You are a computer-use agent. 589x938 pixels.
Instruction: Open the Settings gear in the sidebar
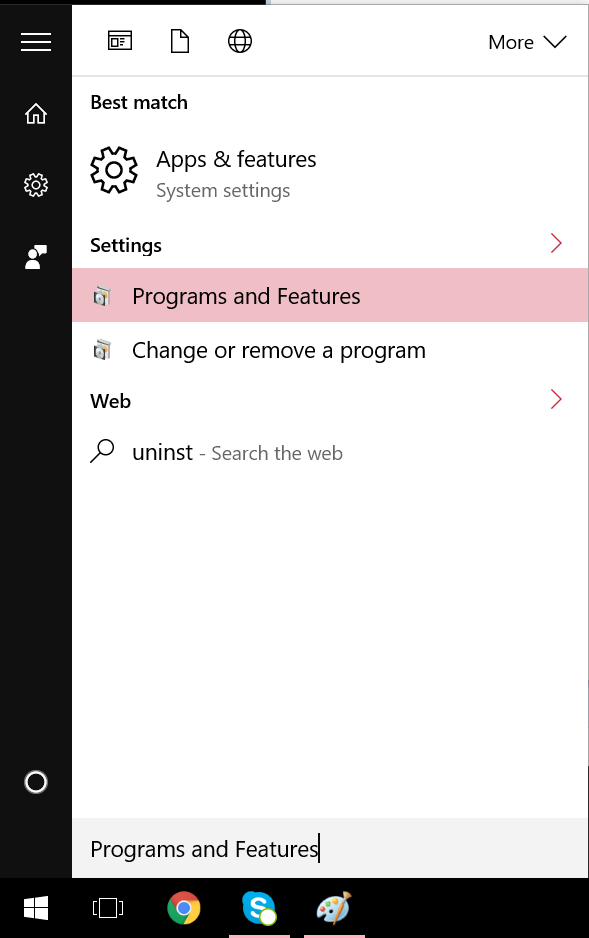(35, 184)
